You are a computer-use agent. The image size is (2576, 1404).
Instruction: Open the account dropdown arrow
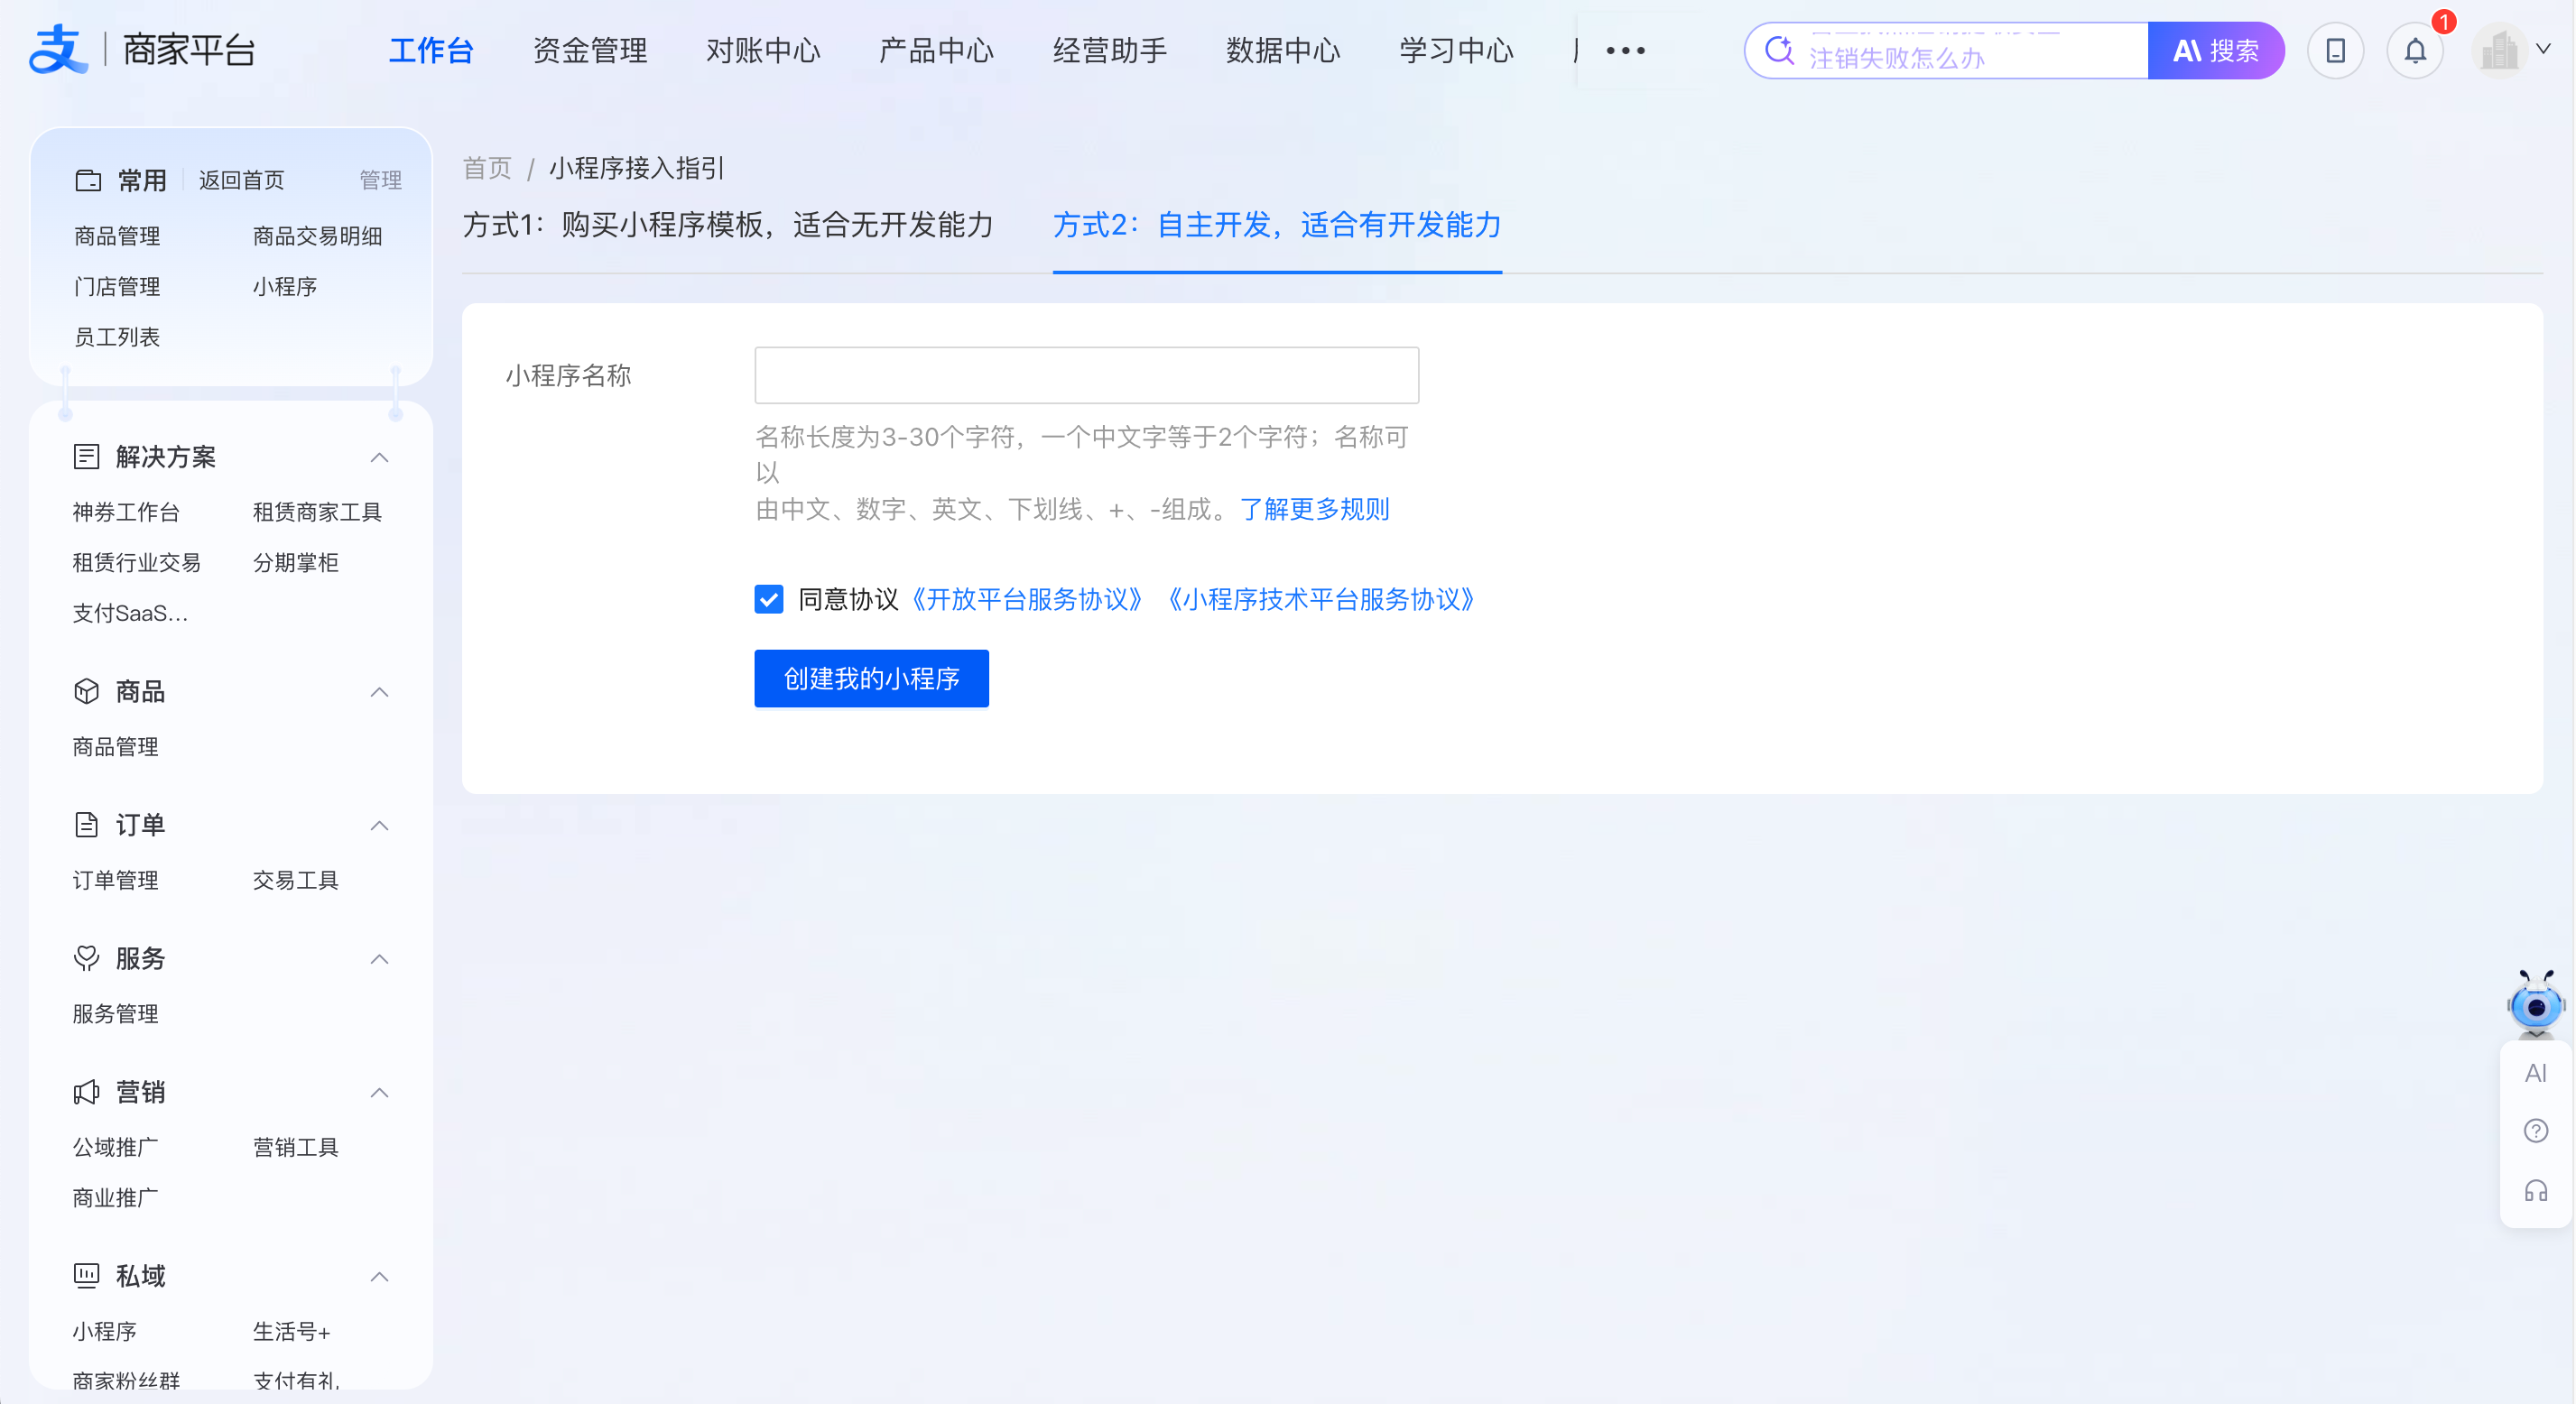click(2543, 48)
